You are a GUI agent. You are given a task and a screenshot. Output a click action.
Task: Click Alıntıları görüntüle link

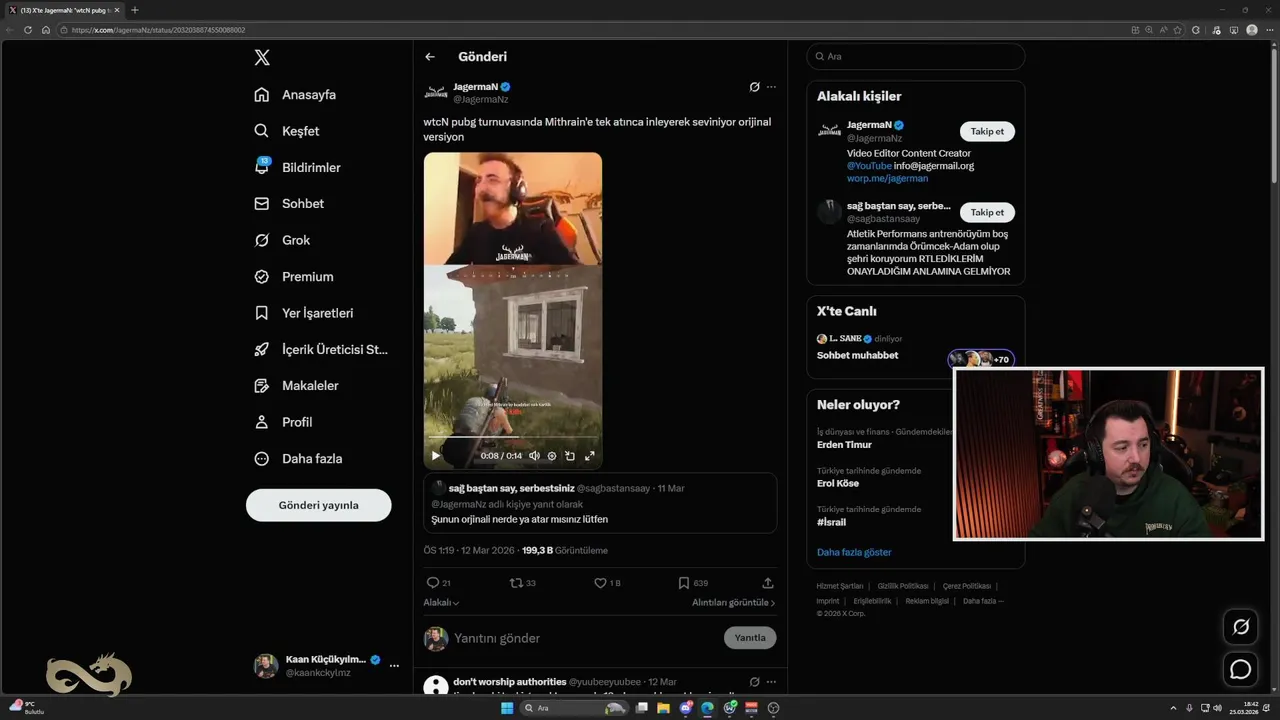(x=733, y=603)
